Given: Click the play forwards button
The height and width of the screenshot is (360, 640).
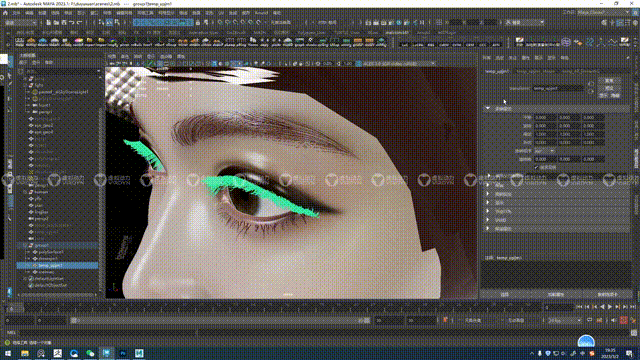Looking at the screenshot, I should 610,307.
